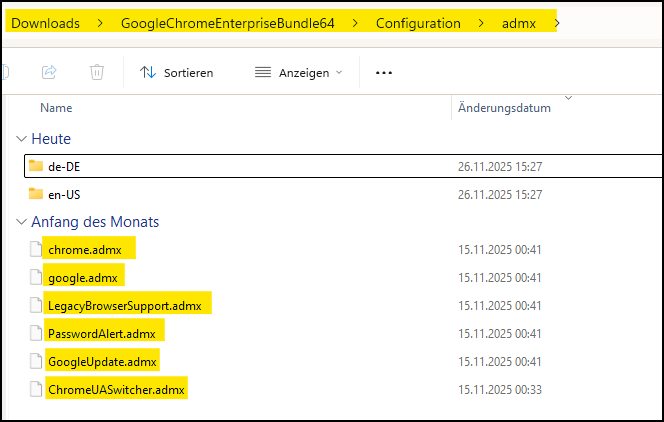Image resolution: width=664 pixels, height=422 pixels.
Task: Collapse the Heute group
Action: tap(21, 138)
